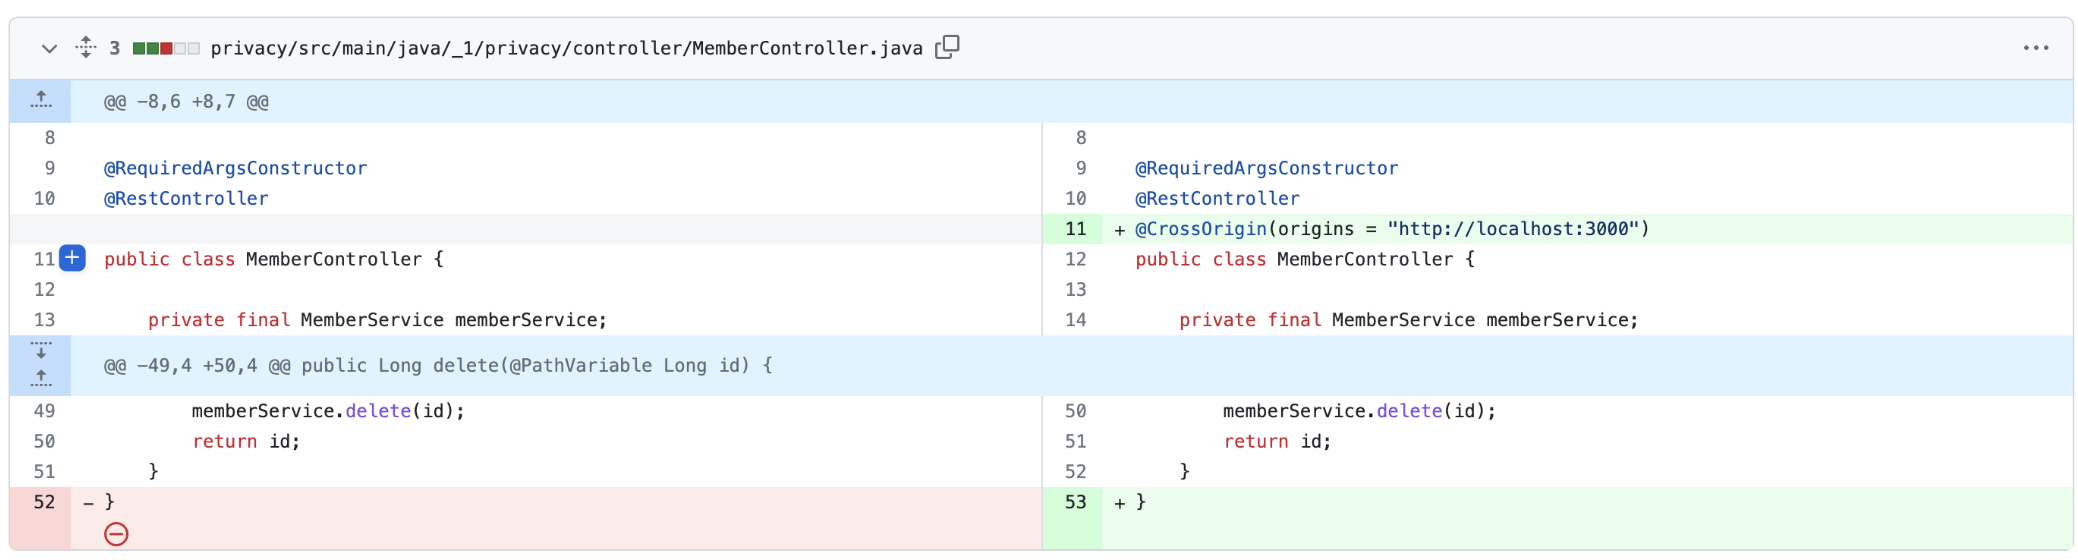
Task: Click the @@ -8,6 +8,7 @@ hunk header
Action: (x=186, y=102)
